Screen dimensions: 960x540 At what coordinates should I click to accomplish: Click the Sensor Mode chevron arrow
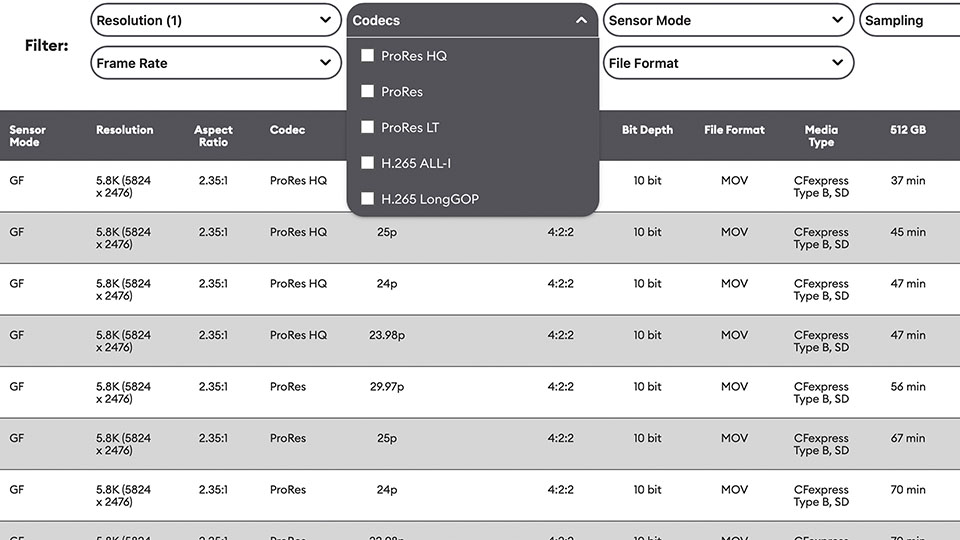coord(838,20)
